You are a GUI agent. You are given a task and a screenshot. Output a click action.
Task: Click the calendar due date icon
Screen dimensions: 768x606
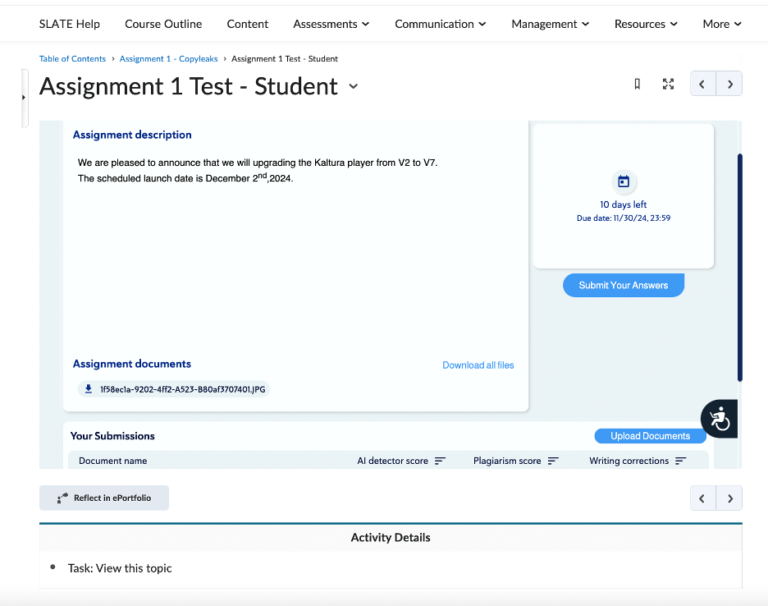[x=623, y=181]
